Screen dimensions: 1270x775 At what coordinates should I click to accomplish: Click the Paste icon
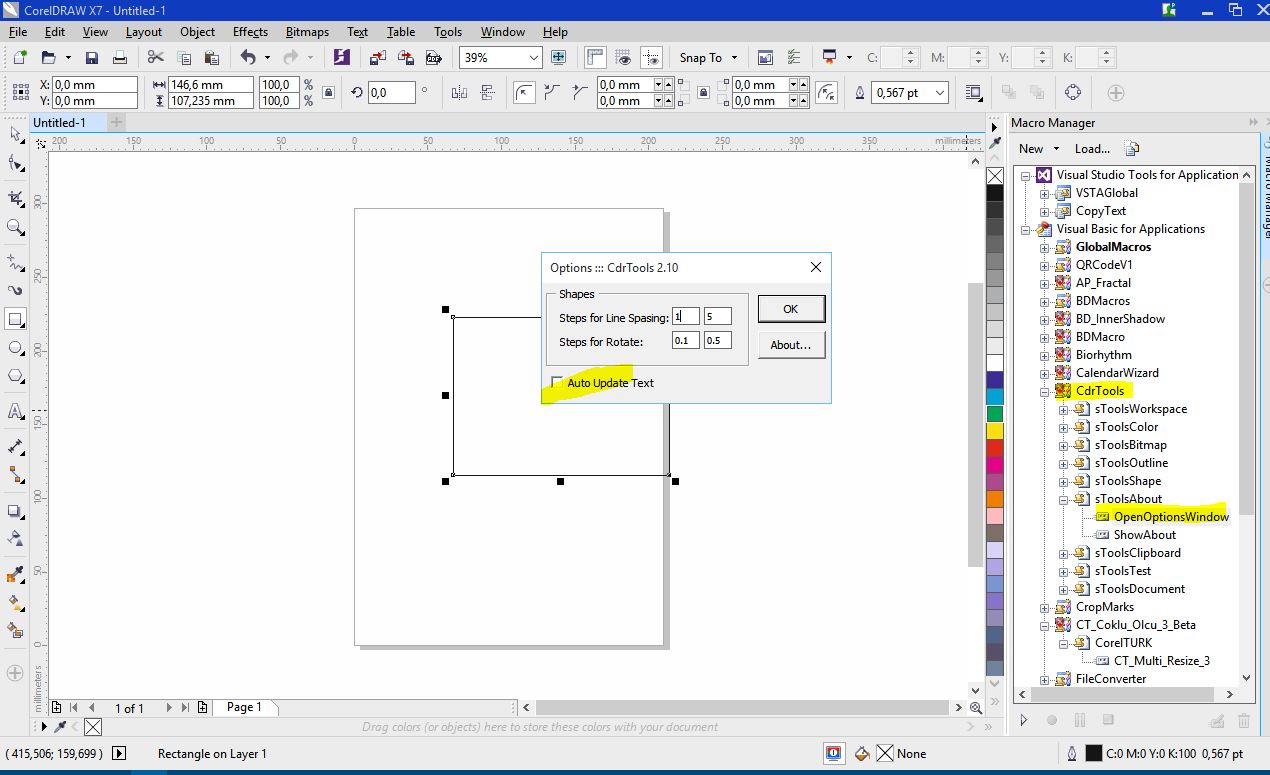pos(211,58)
